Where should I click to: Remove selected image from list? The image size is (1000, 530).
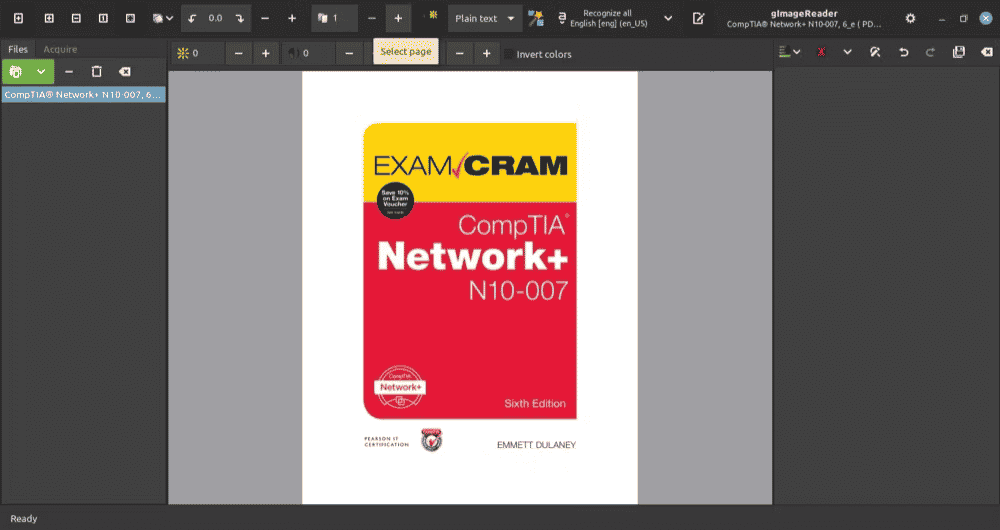69,71
